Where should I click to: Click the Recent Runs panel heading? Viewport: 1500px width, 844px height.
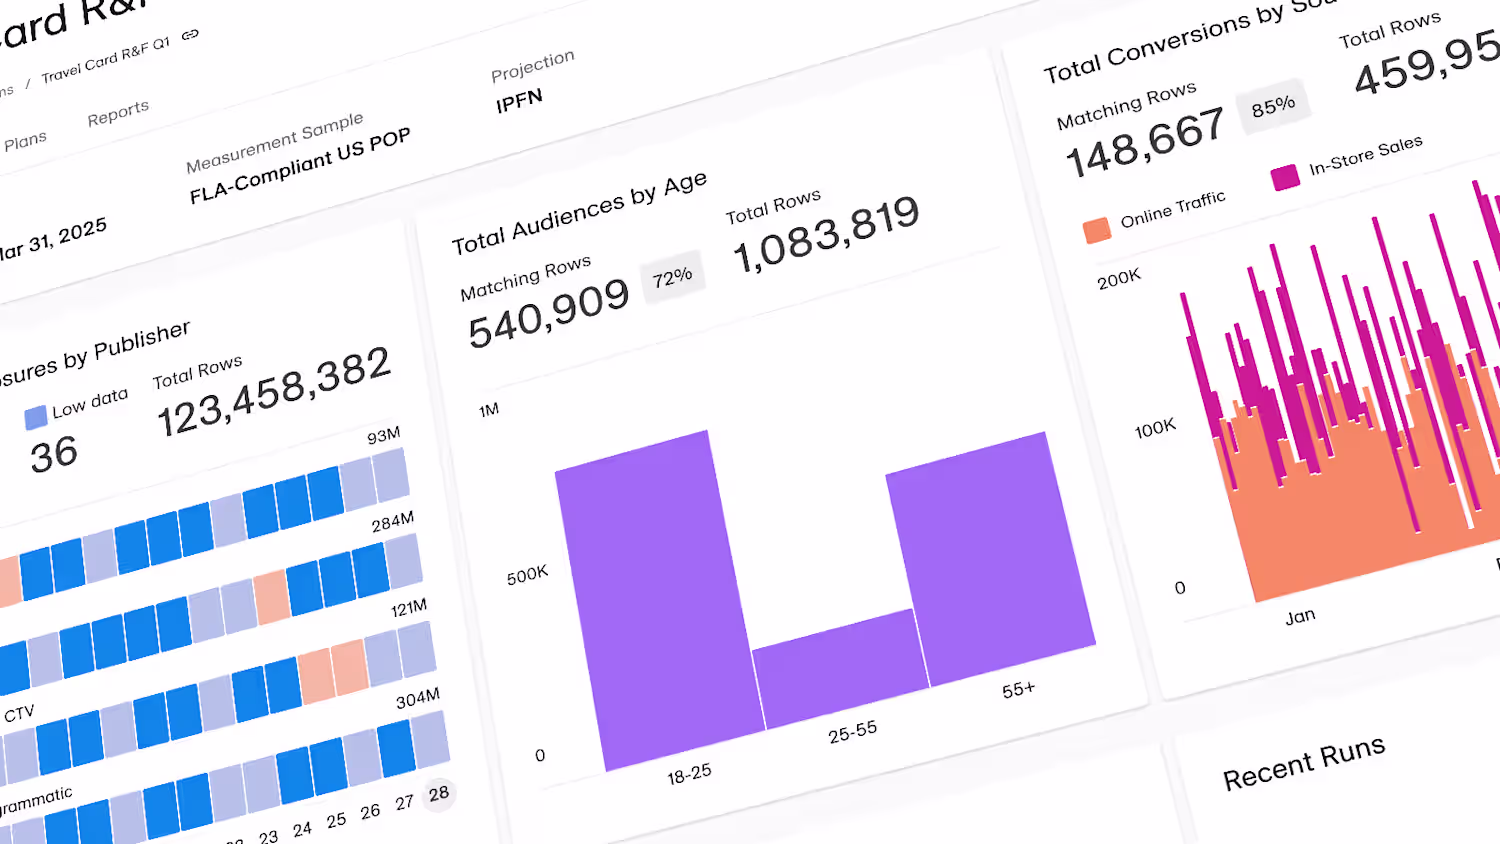1304,763
